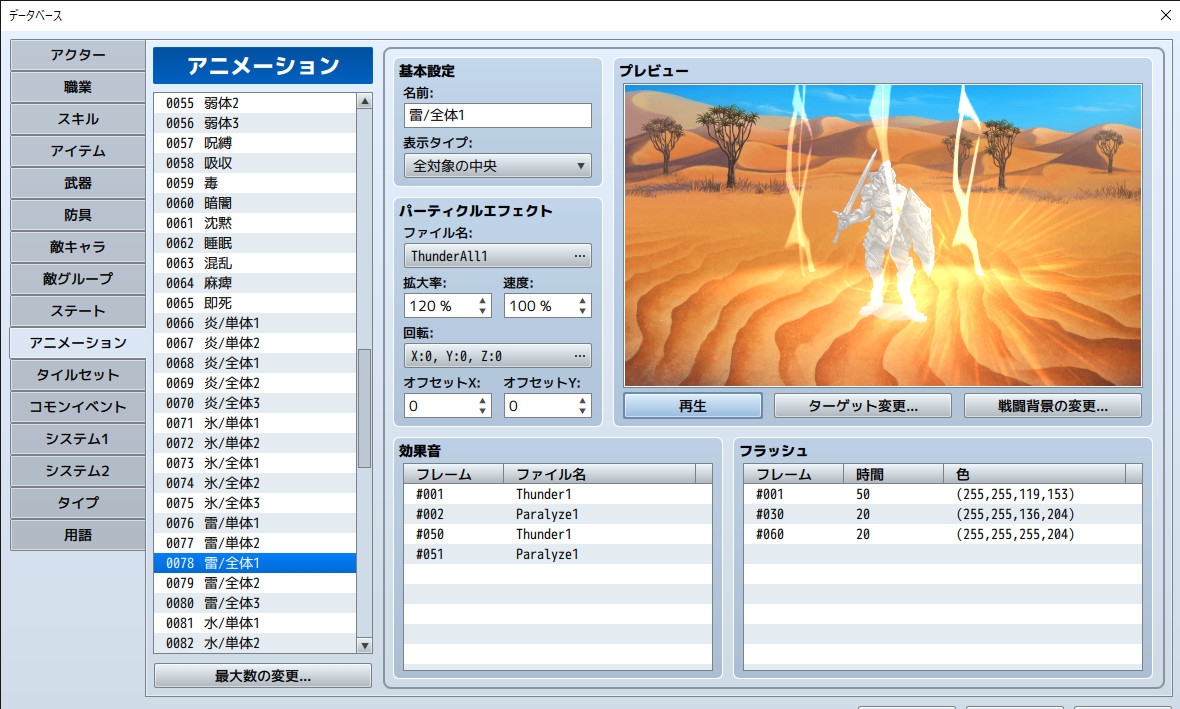This screenshot has height=709, width=1180.
Task: Click the 再生 playback button
Action: click(x=691, y=405)
